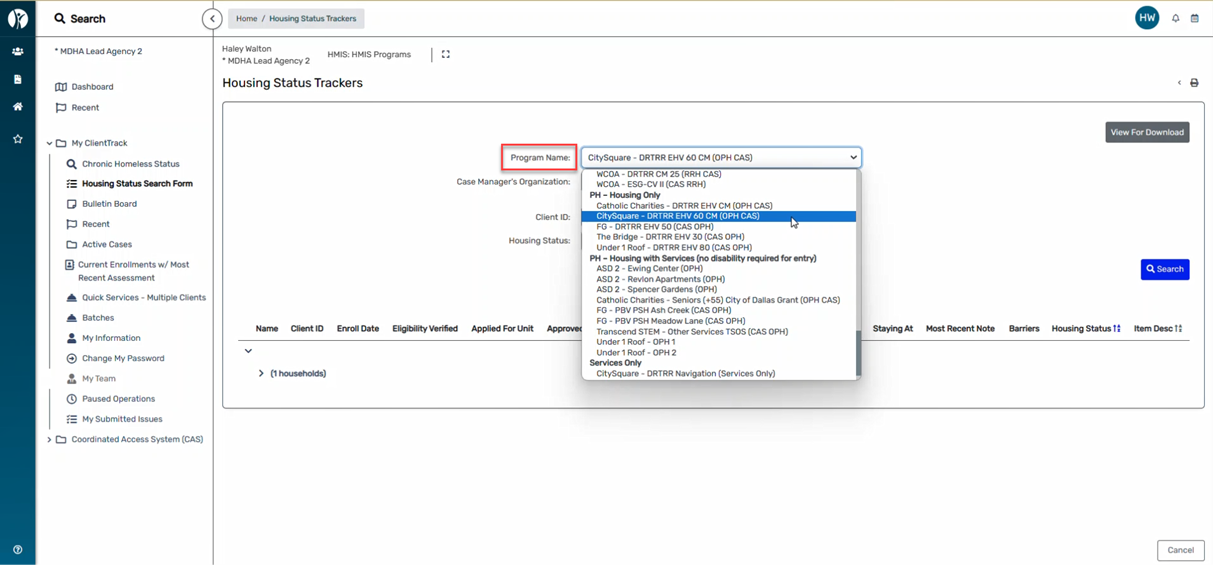This screenshot has width=1213, height=565.
Task: Expand Coordinated Access System (CAS) folder
Action: [x=49, y=440]
